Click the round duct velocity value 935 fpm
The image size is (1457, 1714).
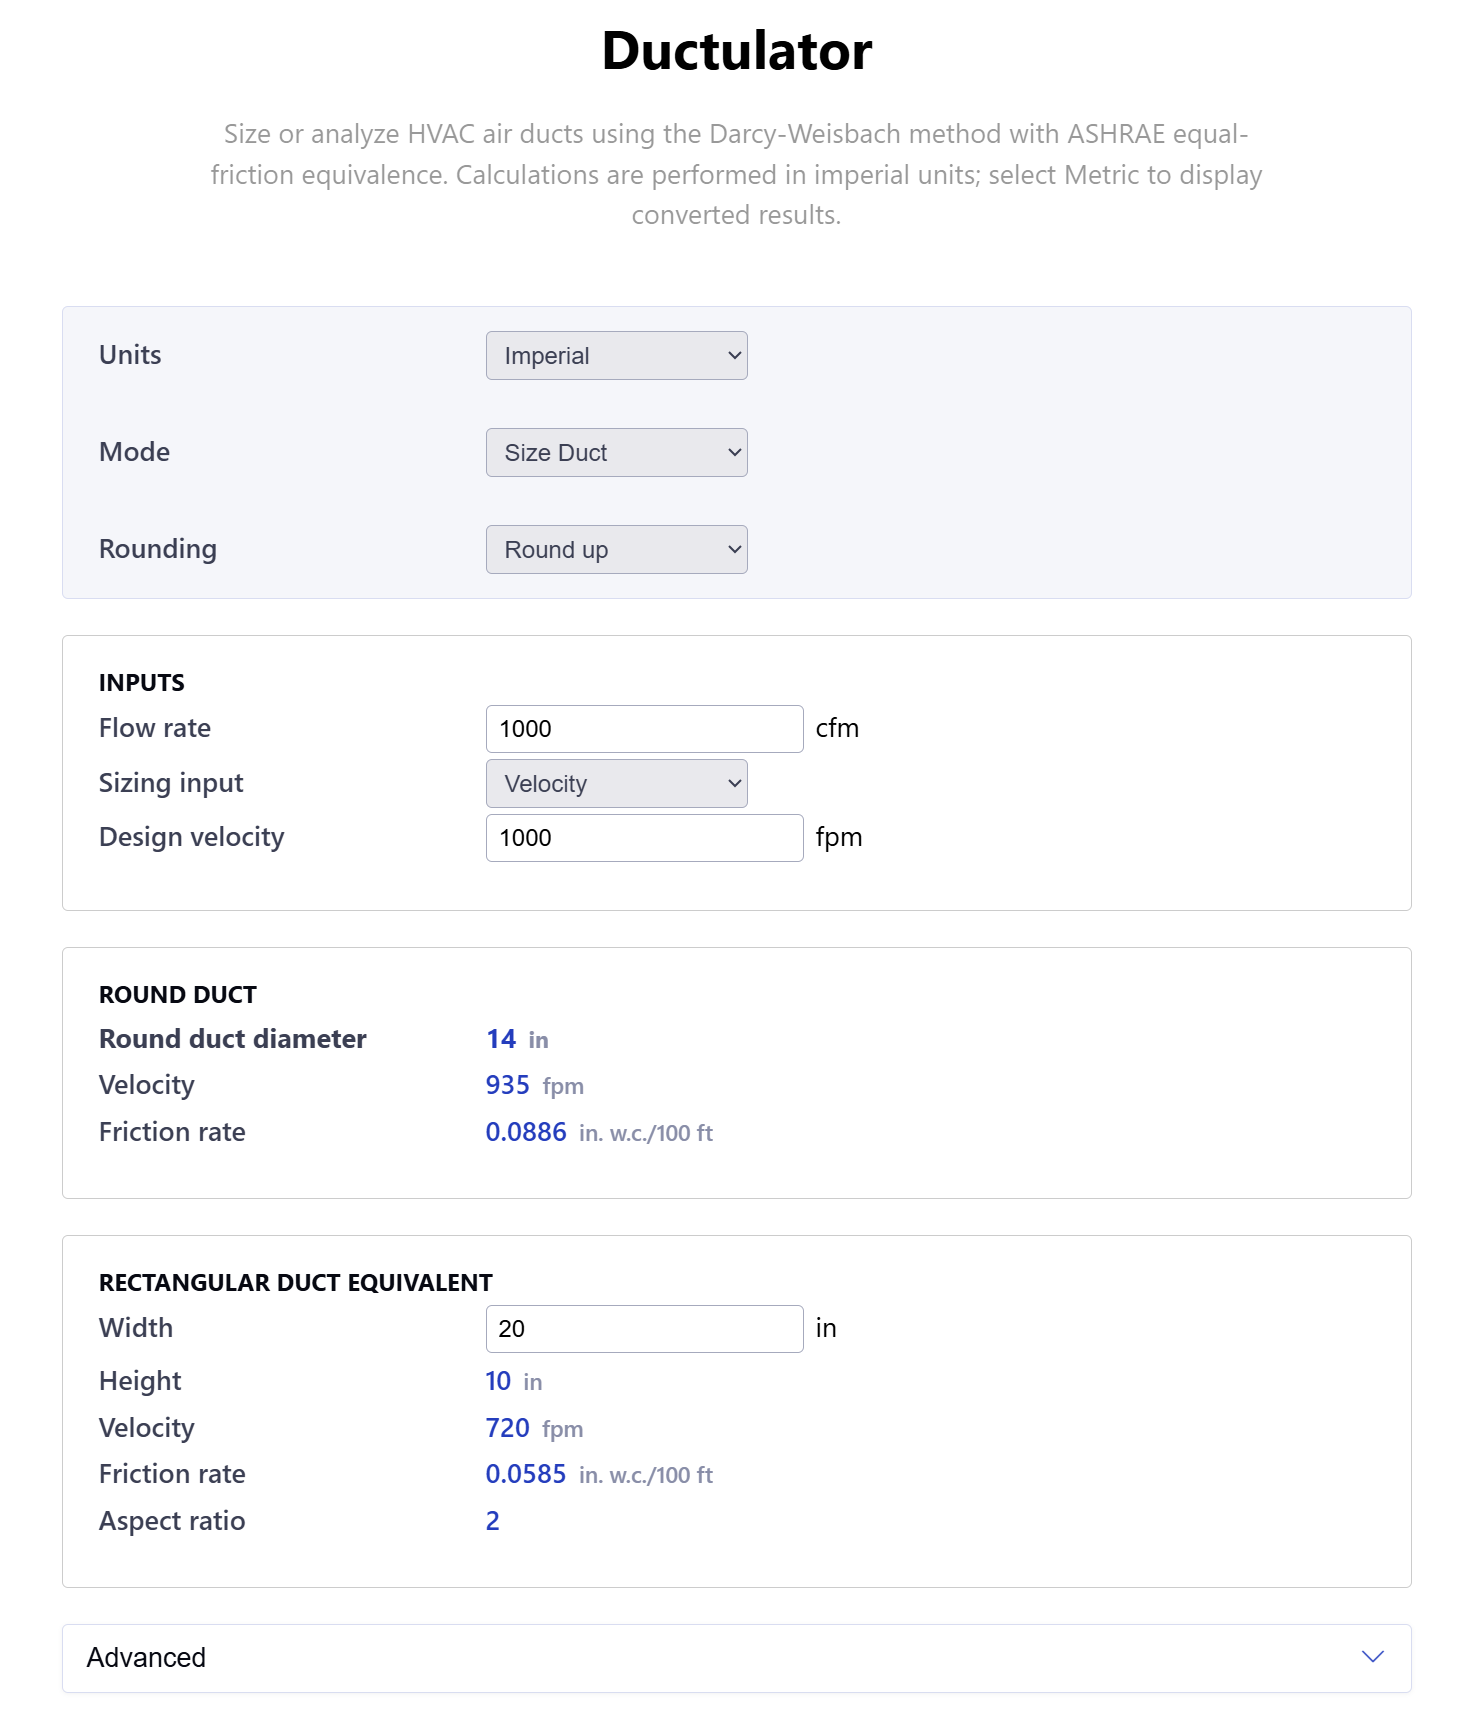[534, 1085]
